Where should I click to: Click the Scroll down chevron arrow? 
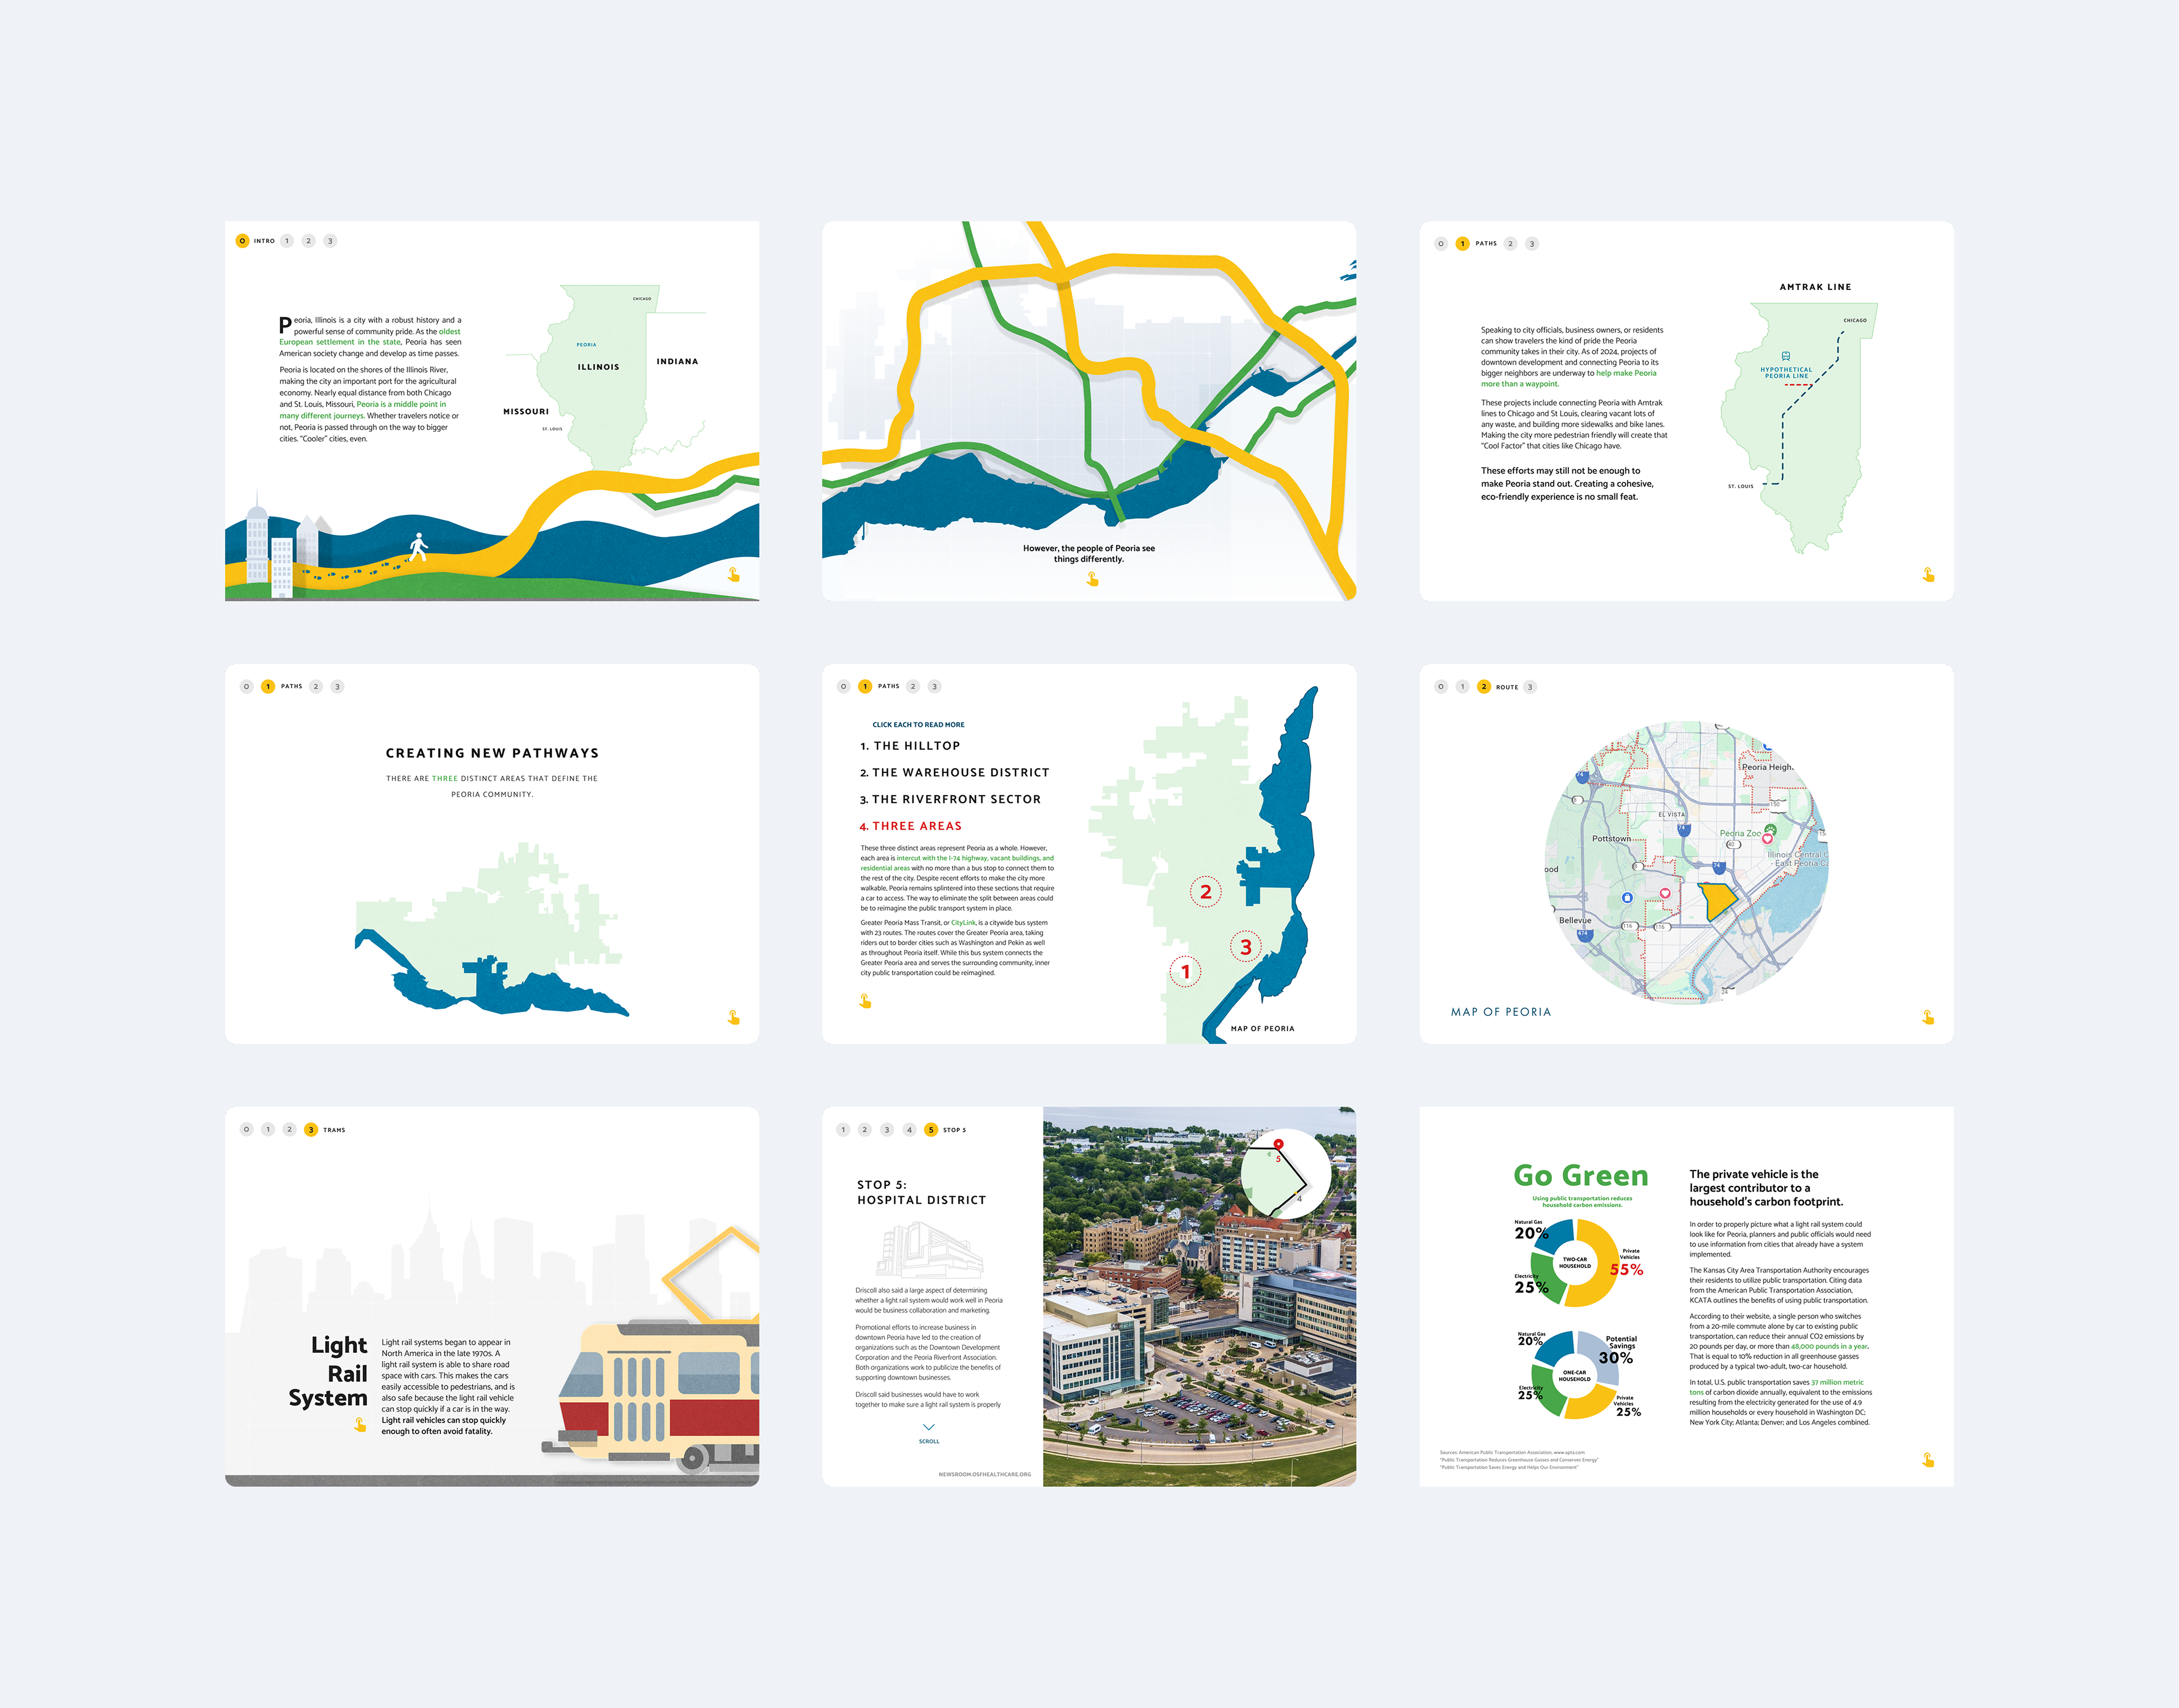(928, 1427)
